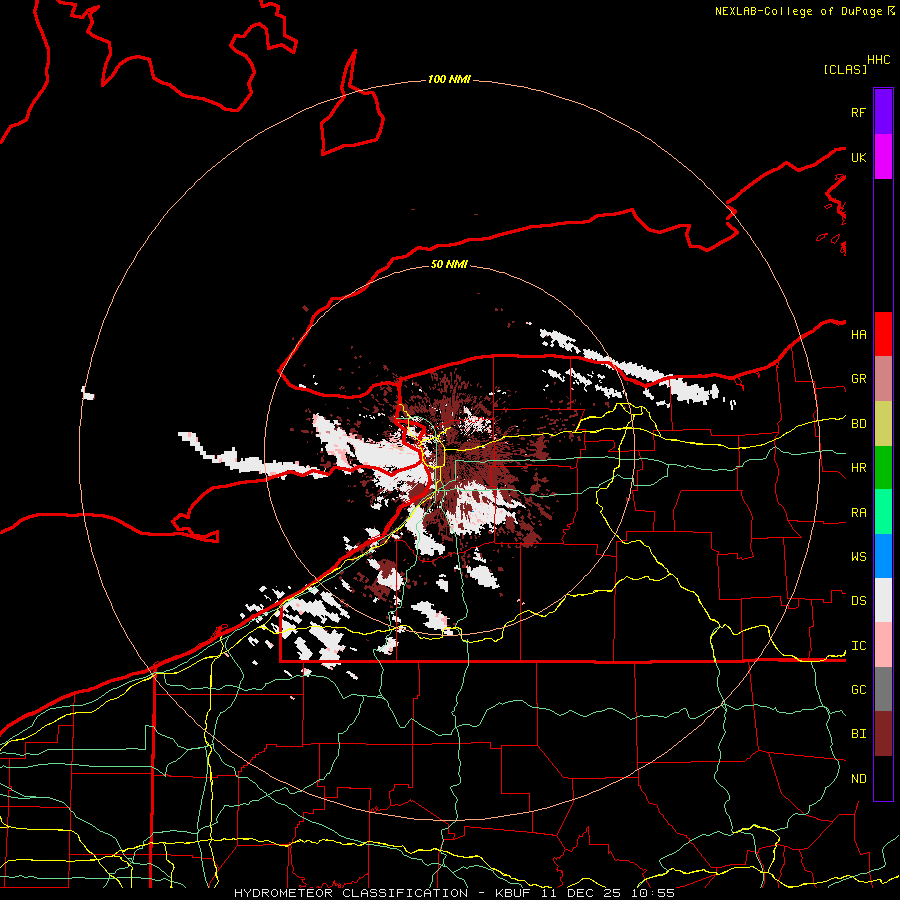Select the GR salmon legend swatch
900x900 pixels.
pos(883,379)
